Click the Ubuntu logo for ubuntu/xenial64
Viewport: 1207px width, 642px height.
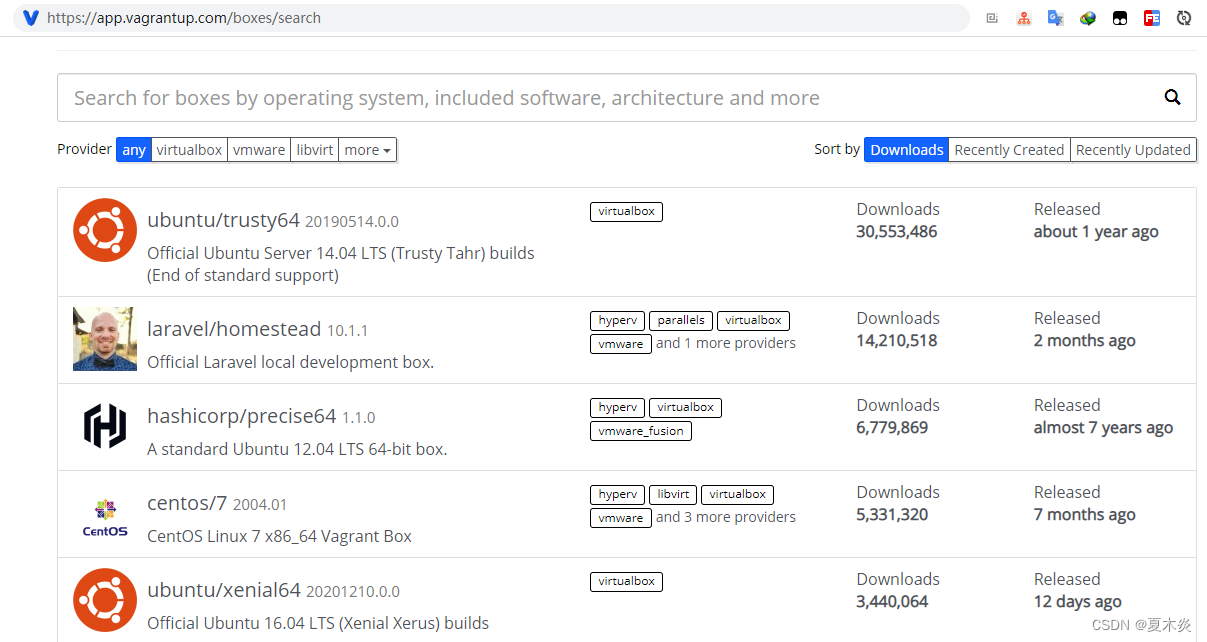coord(105,600)
